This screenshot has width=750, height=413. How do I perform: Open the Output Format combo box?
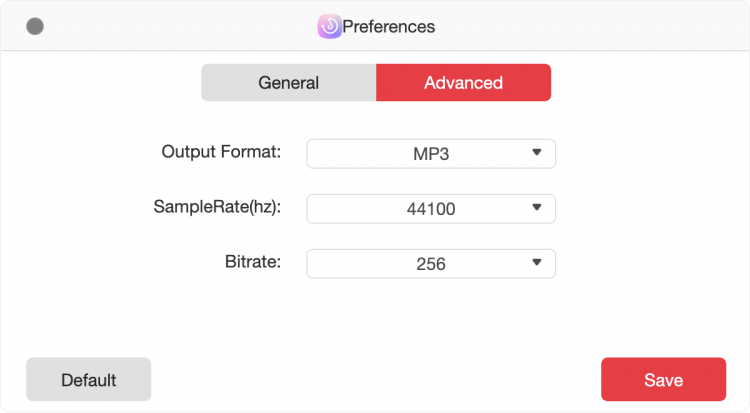pos(431,154)
